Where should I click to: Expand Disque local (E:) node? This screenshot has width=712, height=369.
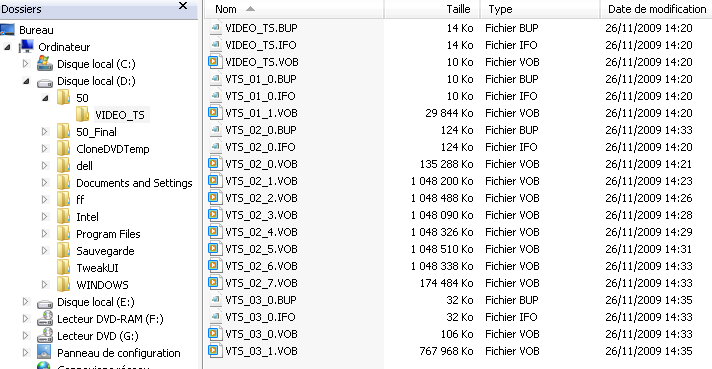pos(26,302)
